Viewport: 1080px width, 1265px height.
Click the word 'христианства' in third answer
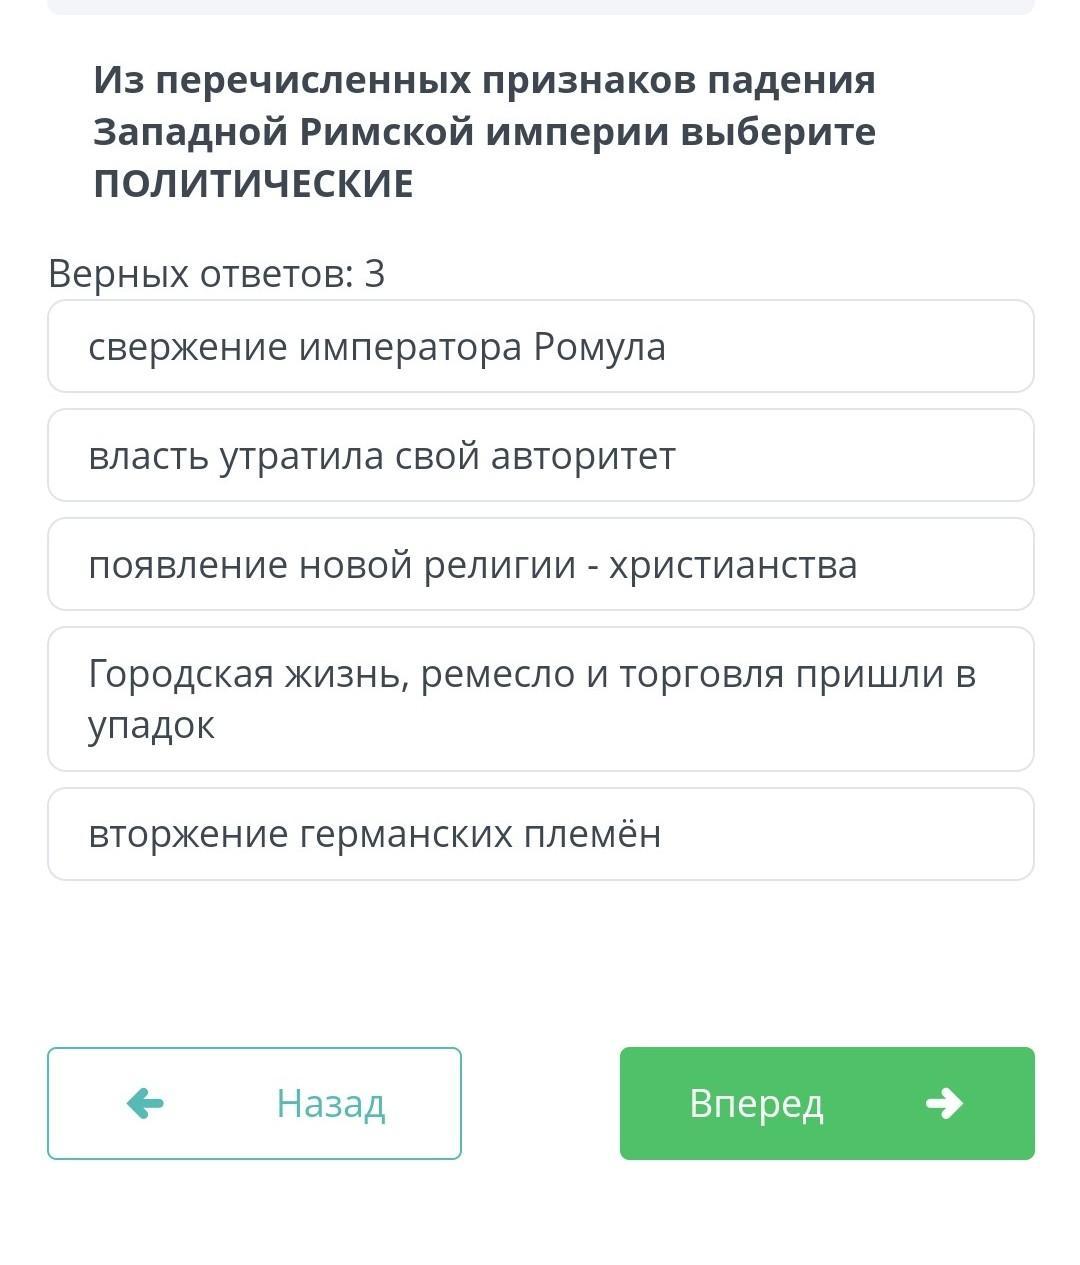[733, 565]
